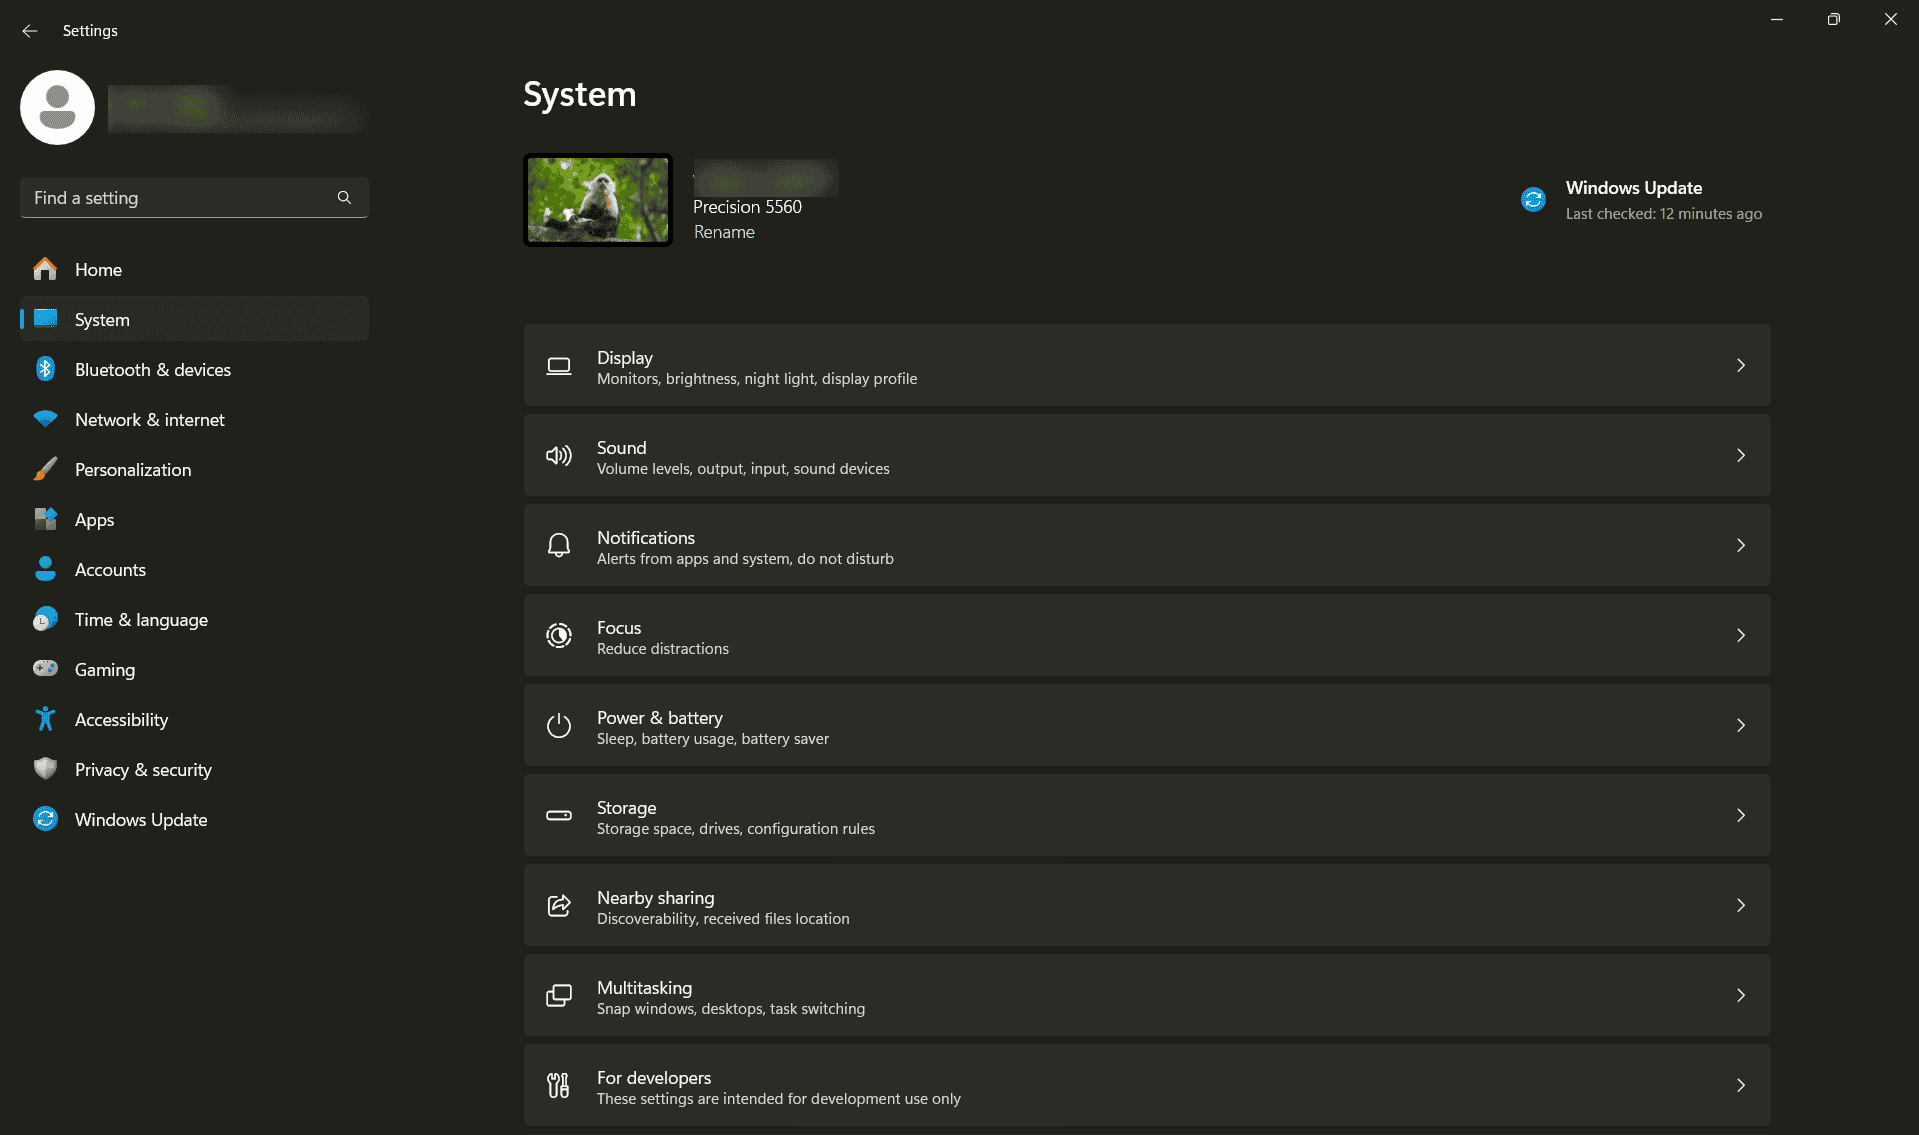Click the Privacy & security shield icon

[46, 769]
